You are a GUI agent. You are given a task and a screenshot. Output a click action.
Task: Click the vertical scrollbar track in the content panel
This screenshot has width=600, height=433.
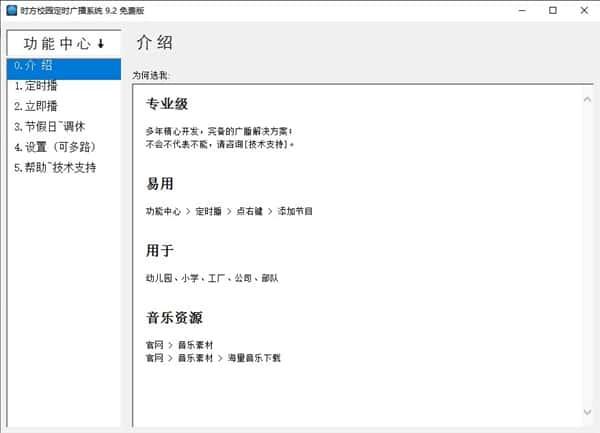586,250
